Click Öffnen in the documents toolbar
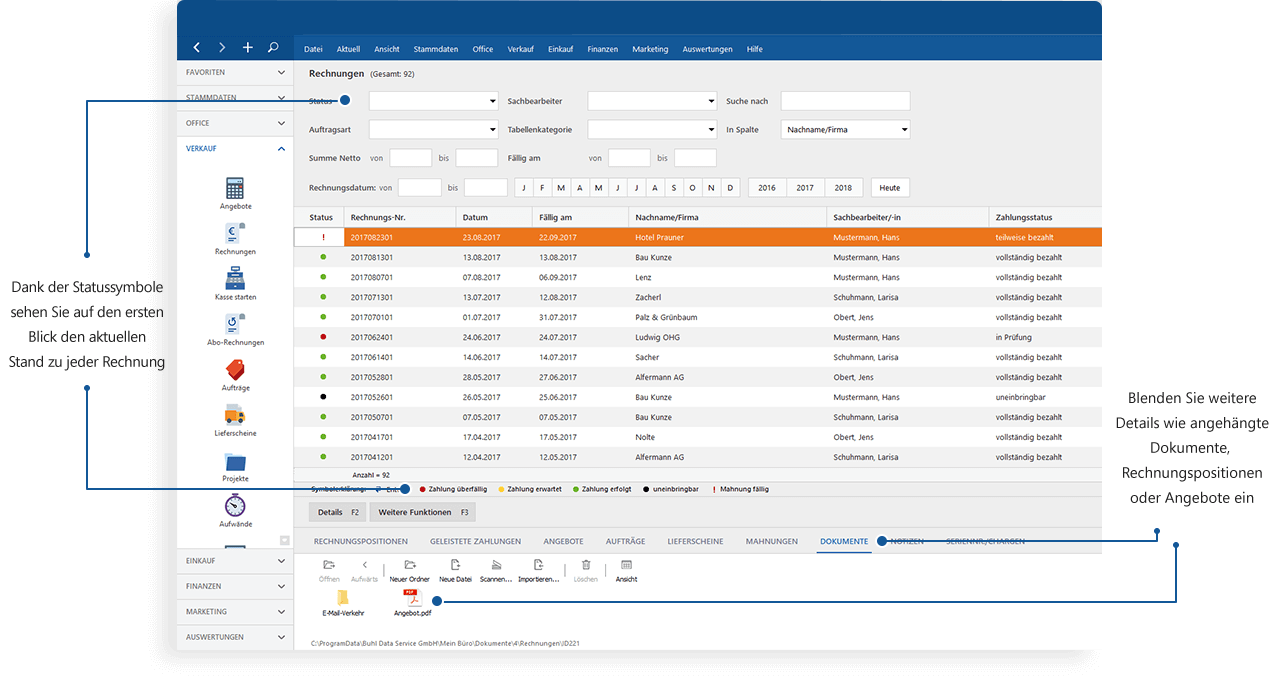The image size is (1280, 683). point(329,571)
